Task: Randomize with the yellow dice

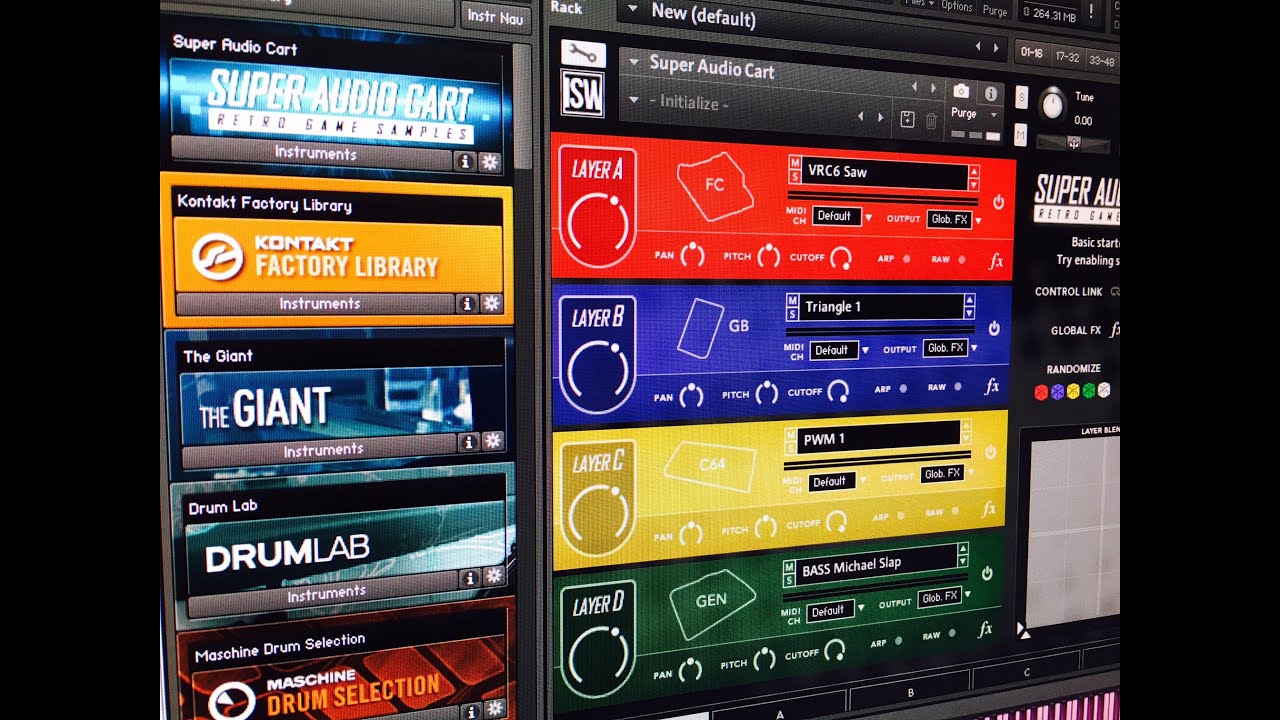Action: point(1073,391)
